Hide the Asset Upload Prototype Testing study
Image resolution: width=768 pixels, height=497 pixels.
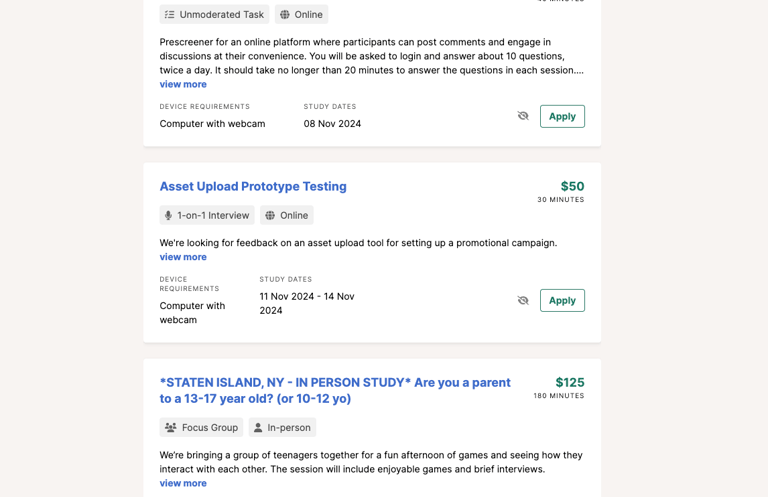[x=523, y=300]
